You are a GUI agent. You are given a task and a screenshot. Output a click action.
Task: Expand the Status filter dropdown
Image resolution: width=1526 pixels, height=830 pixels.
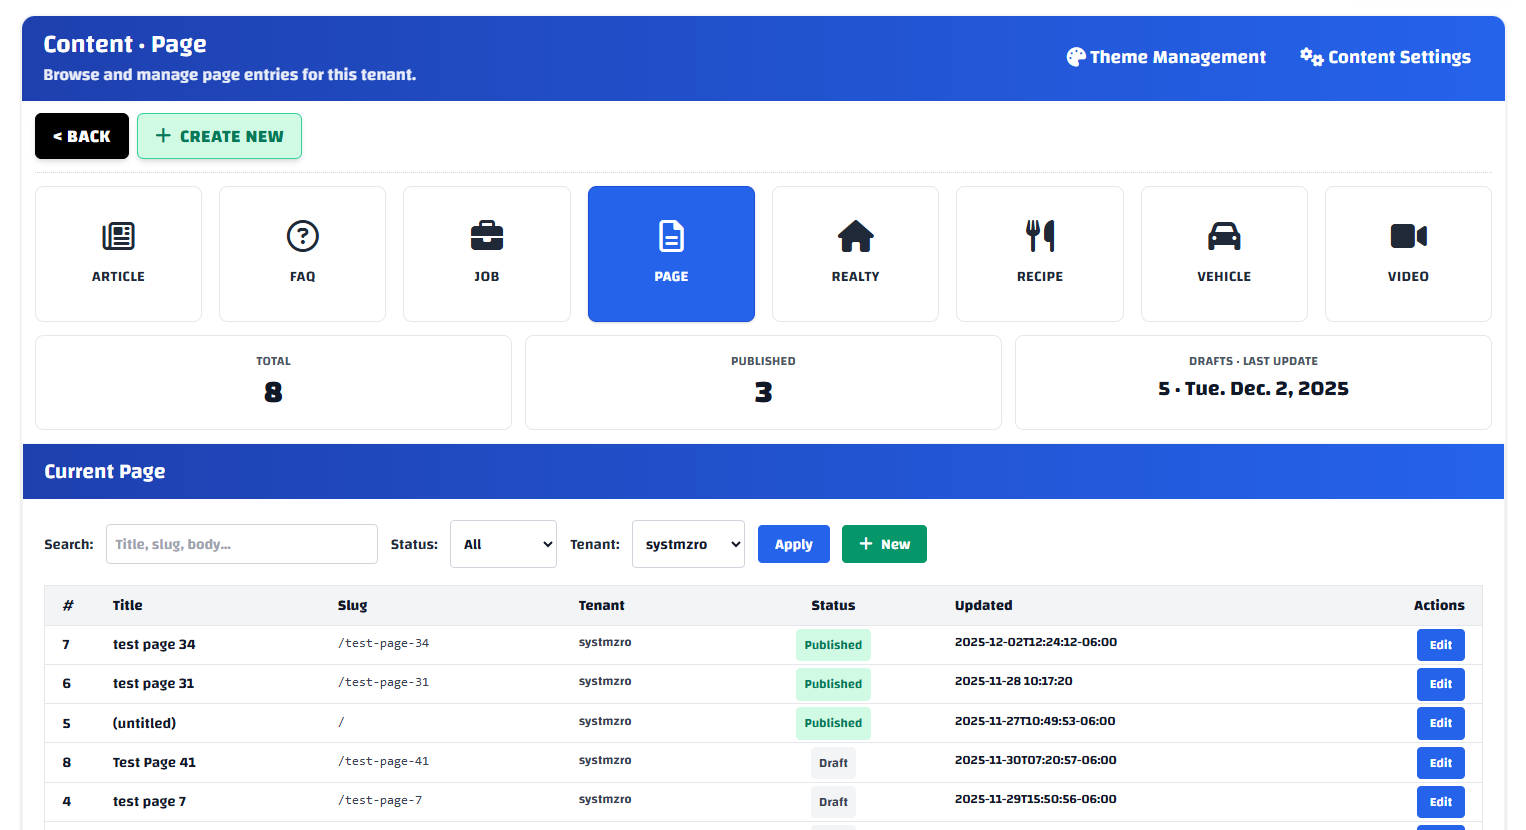503,544
